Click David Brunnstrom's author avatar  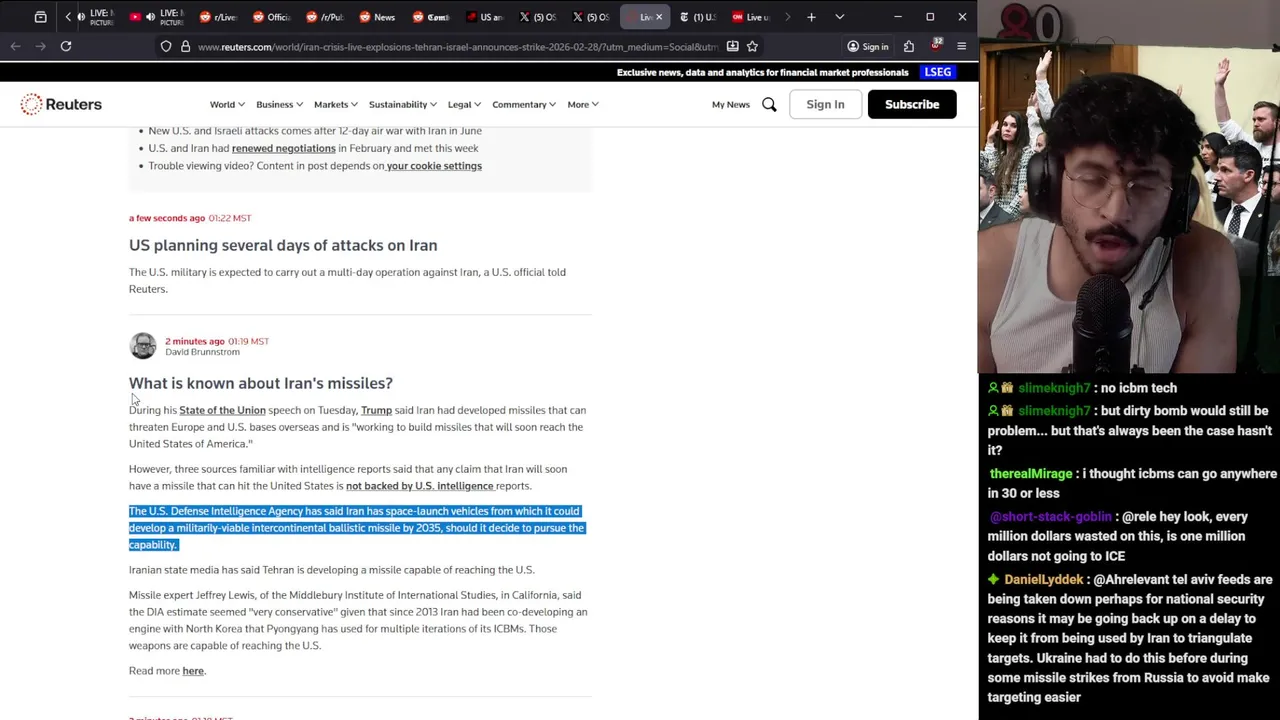pyautogui.click(x=143, y=346)
